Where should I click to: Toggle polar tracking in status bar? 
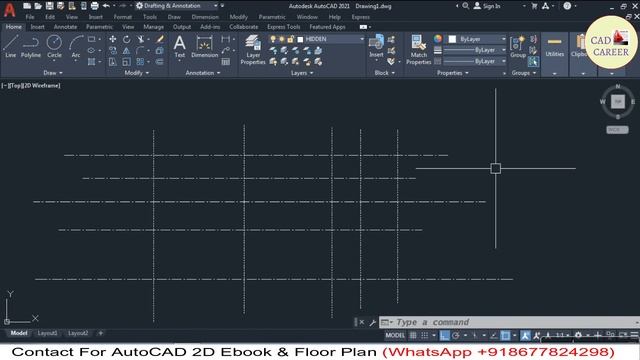[456, 336]
